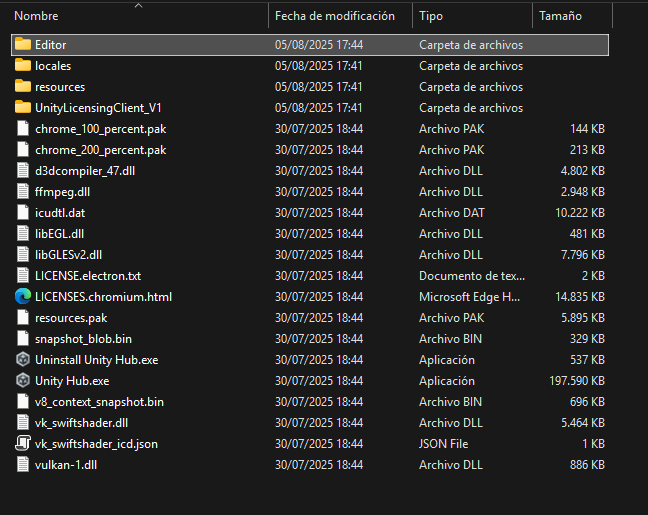The width and height of the screenshot is (648, 515).
Task: Click the file name v8_context_snapshot.bin
Action: tap(99, 402)
